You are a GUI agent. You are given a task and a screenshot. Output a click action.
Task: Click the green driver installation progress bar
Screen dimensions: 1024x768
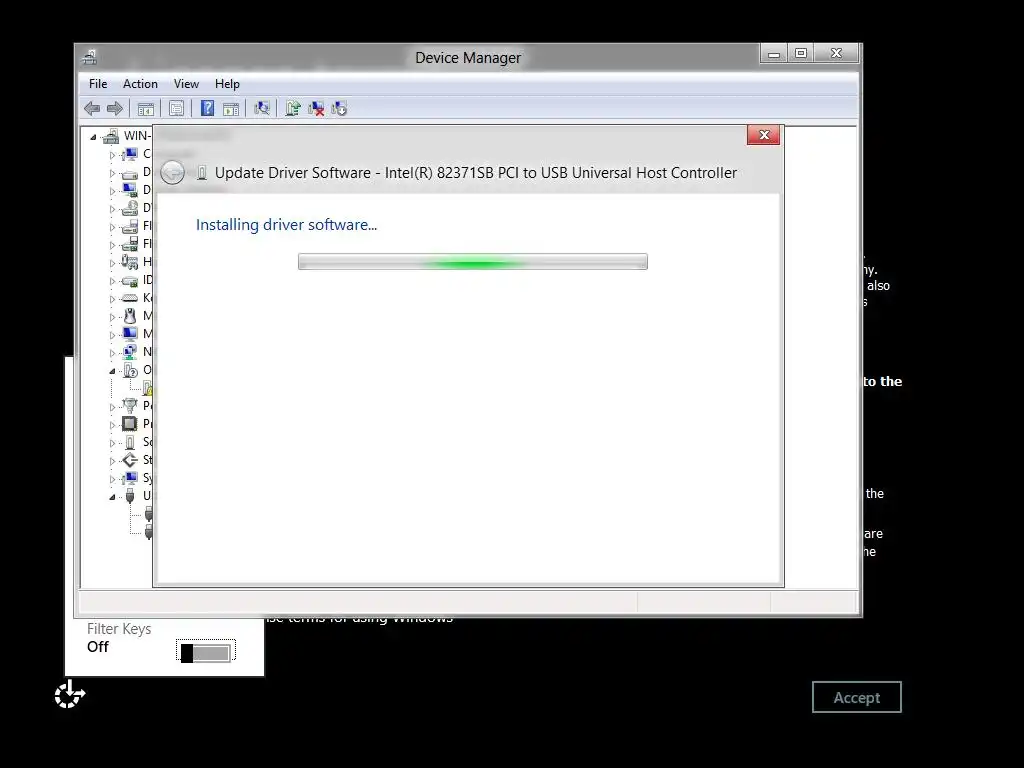(x=473, y=262)
